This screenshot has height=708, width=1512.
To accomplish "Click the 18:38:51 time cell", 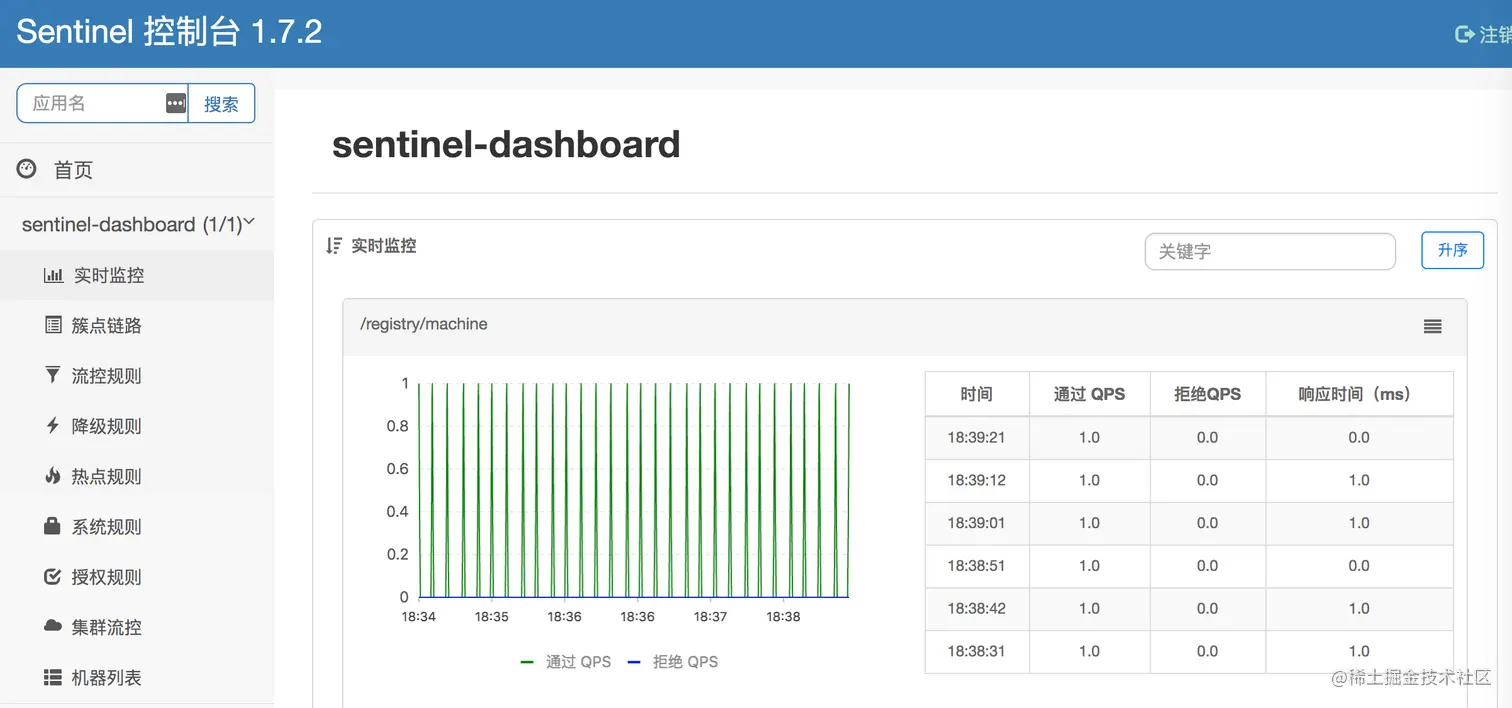I will (x=977, y=566).
